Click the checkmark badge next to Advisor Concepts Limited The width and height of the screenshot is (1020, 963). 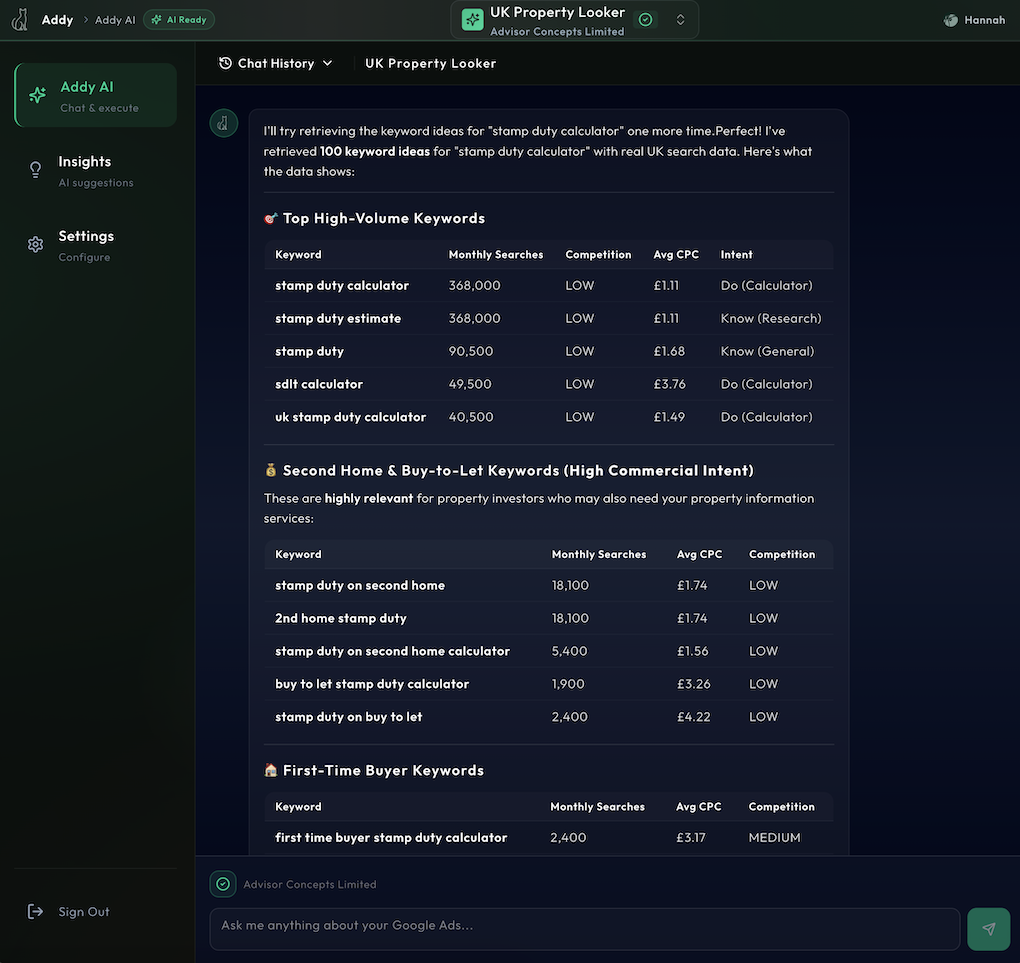(x=223, y=884)
